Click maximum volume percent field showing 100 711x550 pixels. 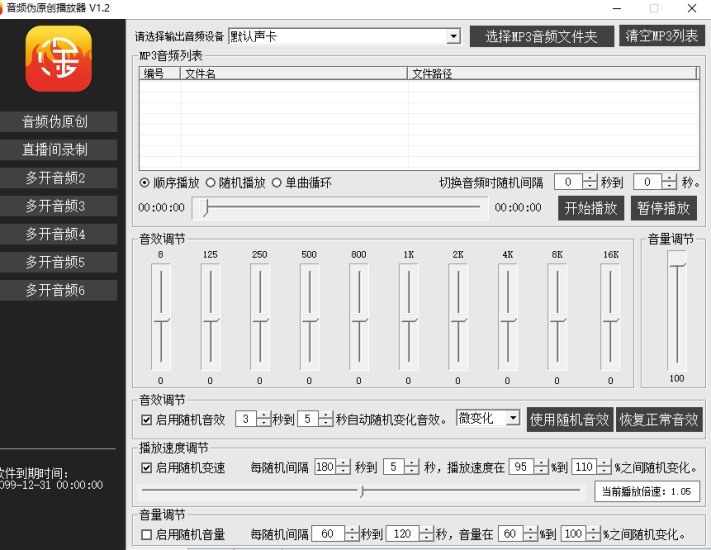(x=573, y=534)
